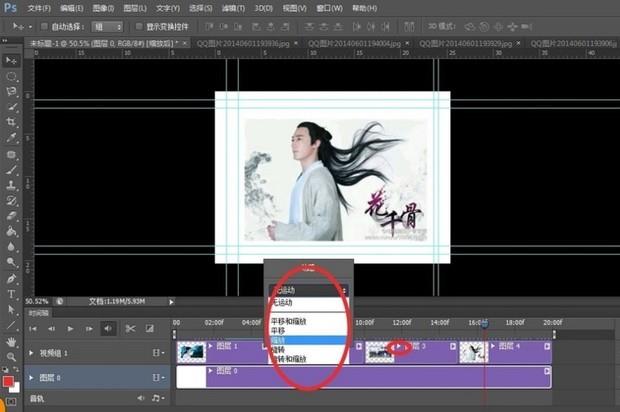Screen dimensions: 620x412
Task: Select the Line tool
Action: click(11, 325)
